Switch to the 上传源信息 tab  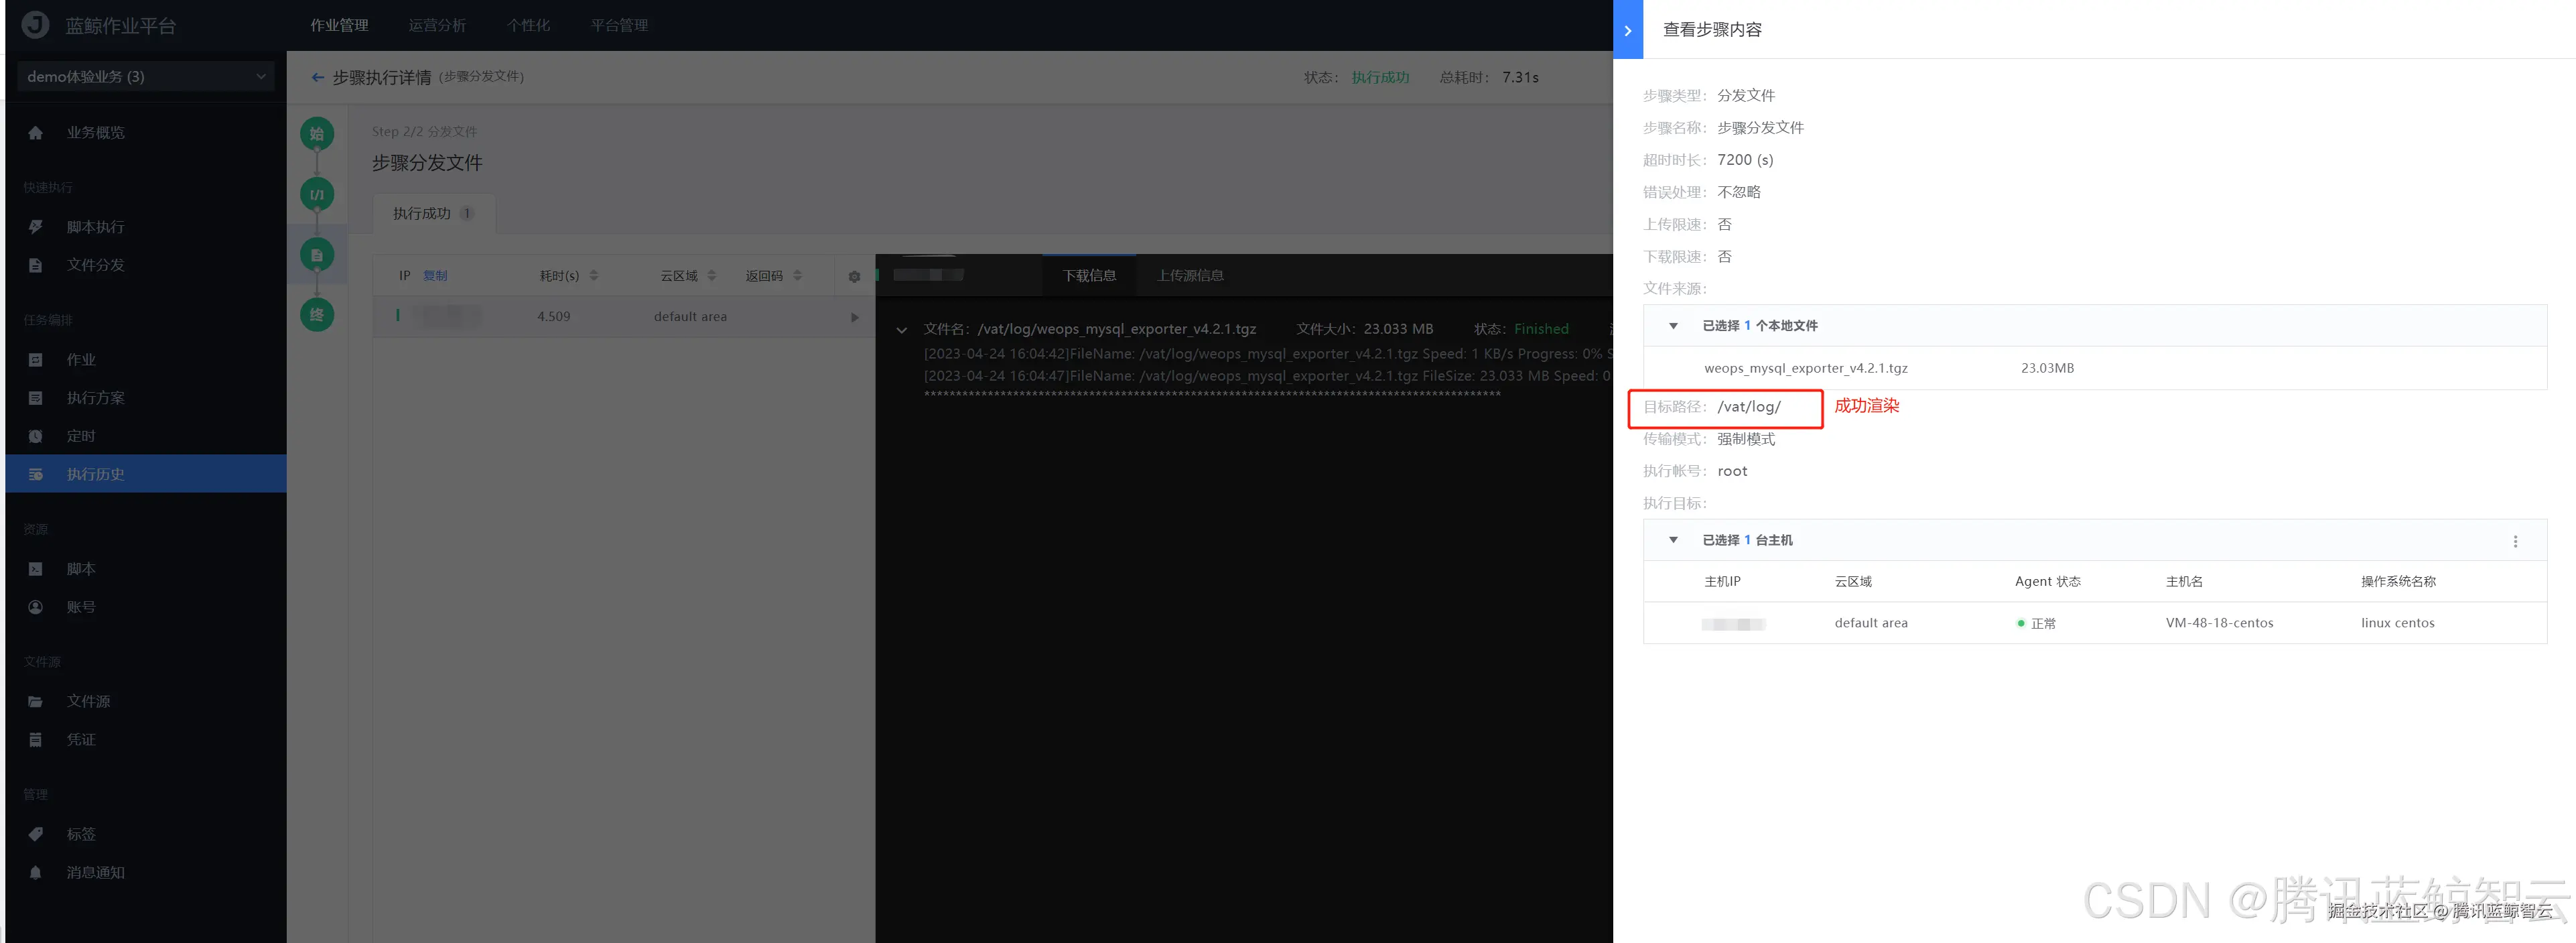pos(1190,275)
